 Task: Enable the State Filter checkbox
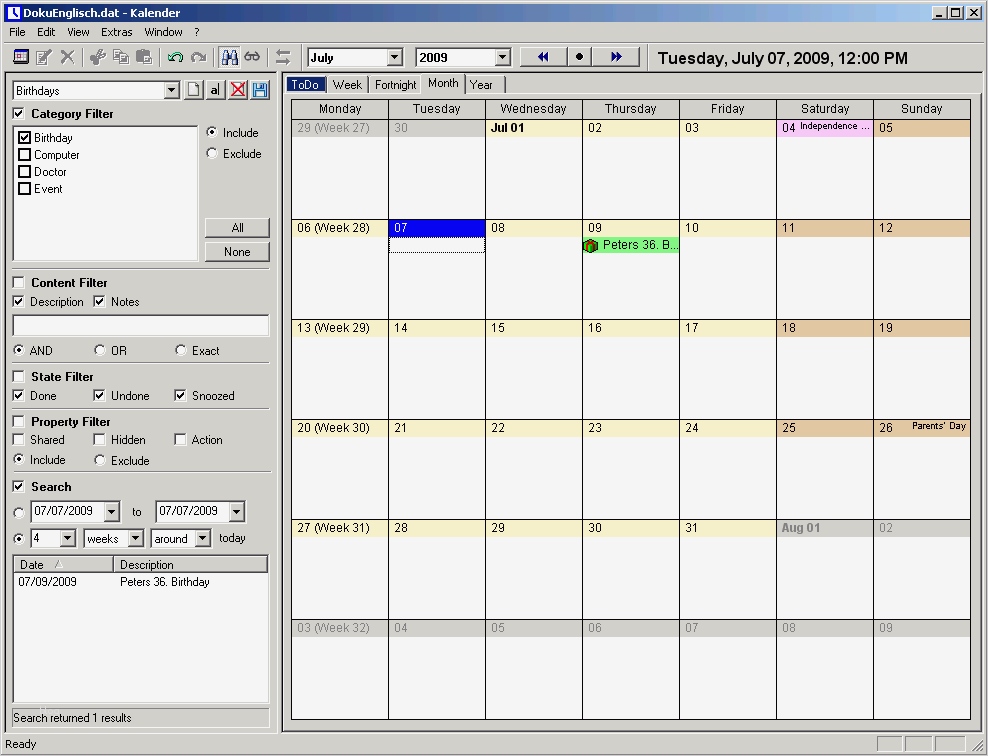(19, 377)
